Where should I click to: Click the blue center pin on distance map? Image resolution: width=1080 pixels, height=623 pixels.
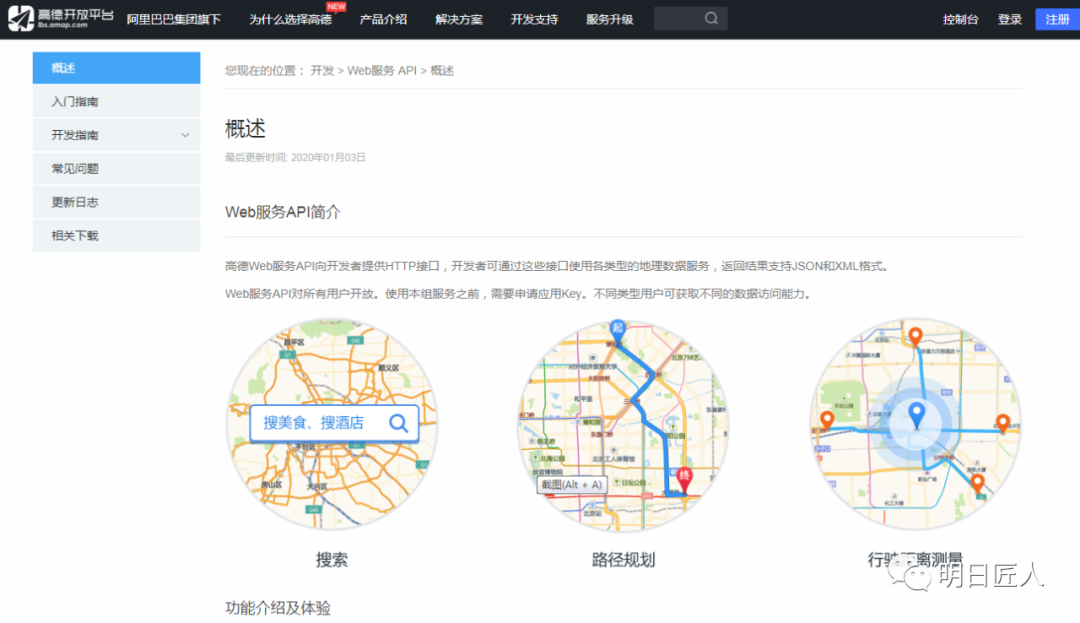click(916, 416)
